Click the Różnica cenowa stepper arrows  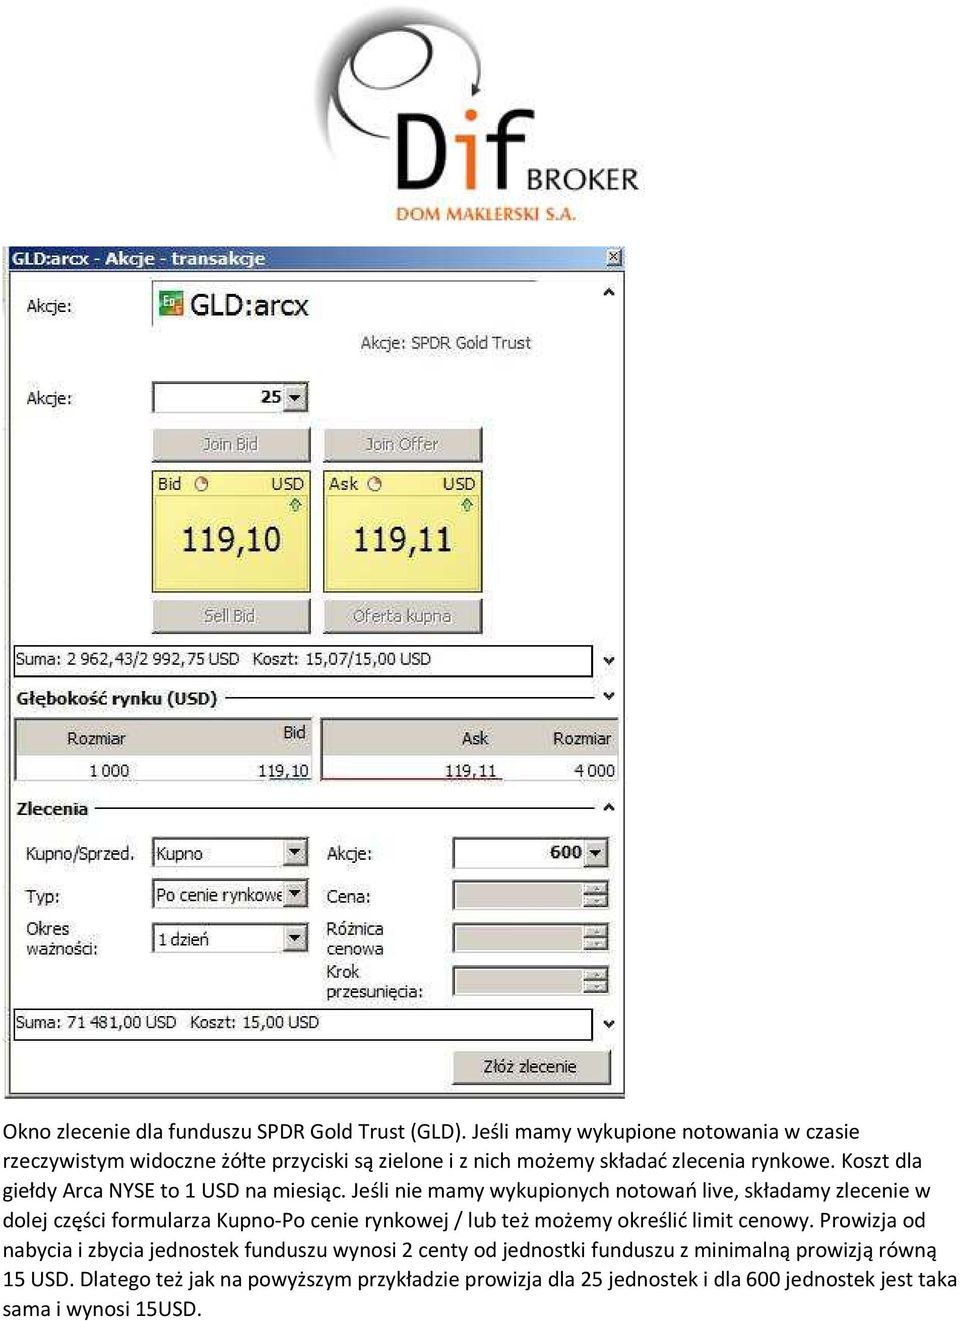click(596, 937)
